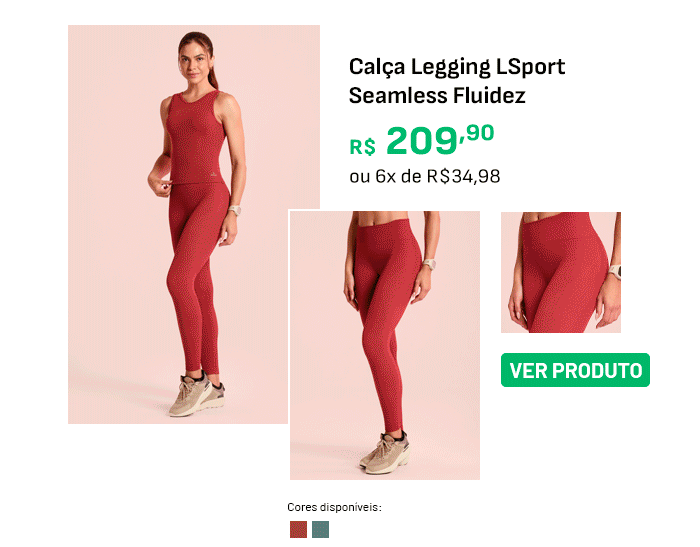This screenshot has height=547, width=700.
Task: Open the middle leggings photo
Action: click(x=385, y=345)
